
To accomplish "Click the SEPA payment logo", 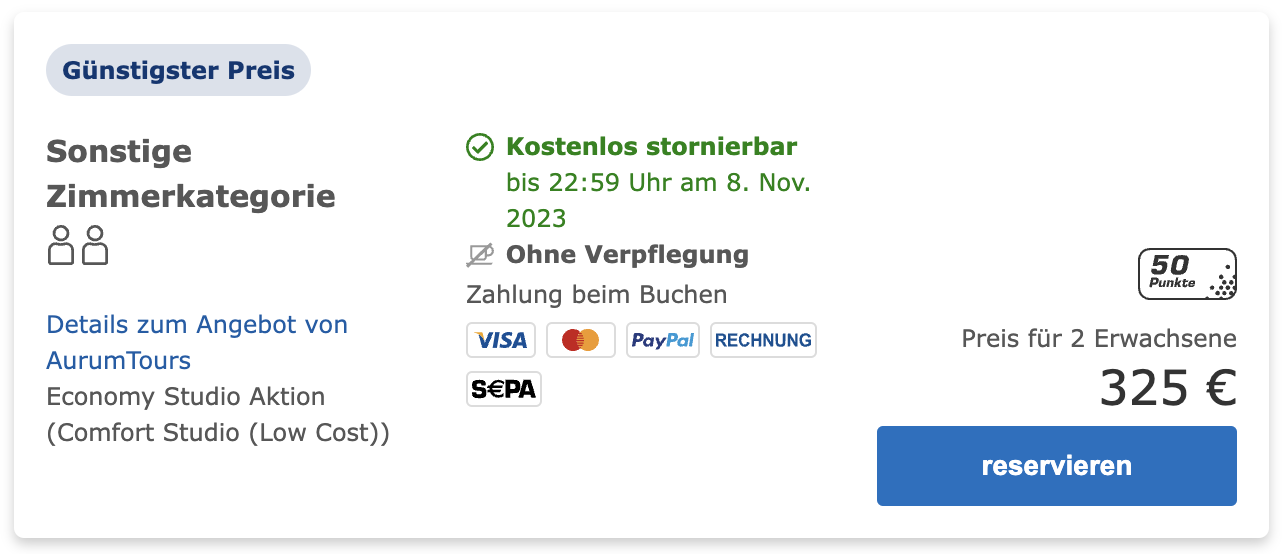I will pyautogui.click(x=504, y=389).
